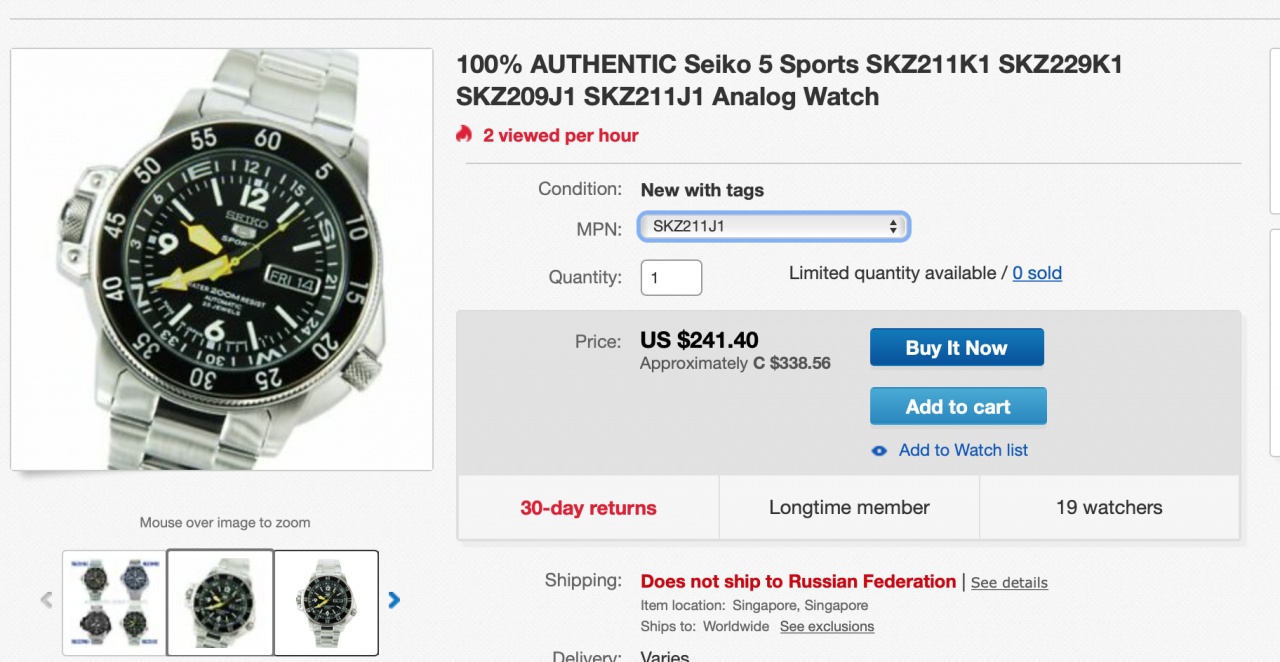Click the Add to cart button
1280x662 pixels.
957,407
